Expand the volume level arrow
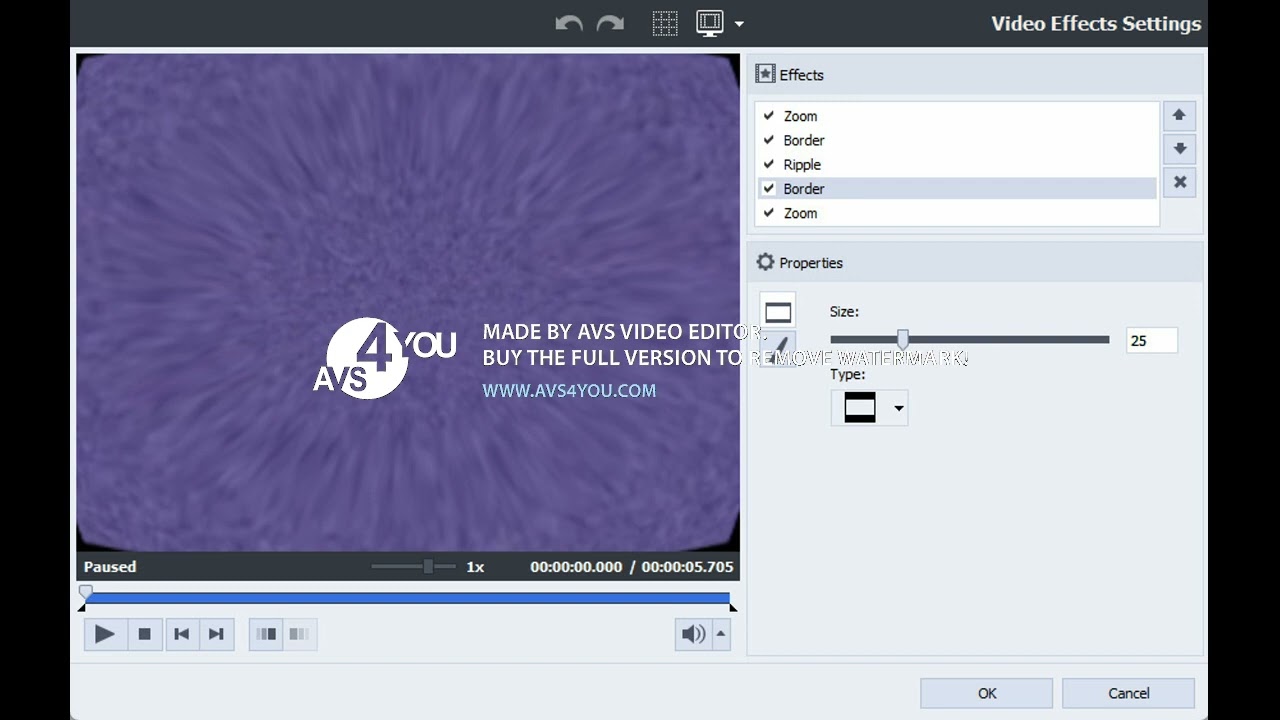Screen dimensions: 1280x720 (x=721, y=634)
